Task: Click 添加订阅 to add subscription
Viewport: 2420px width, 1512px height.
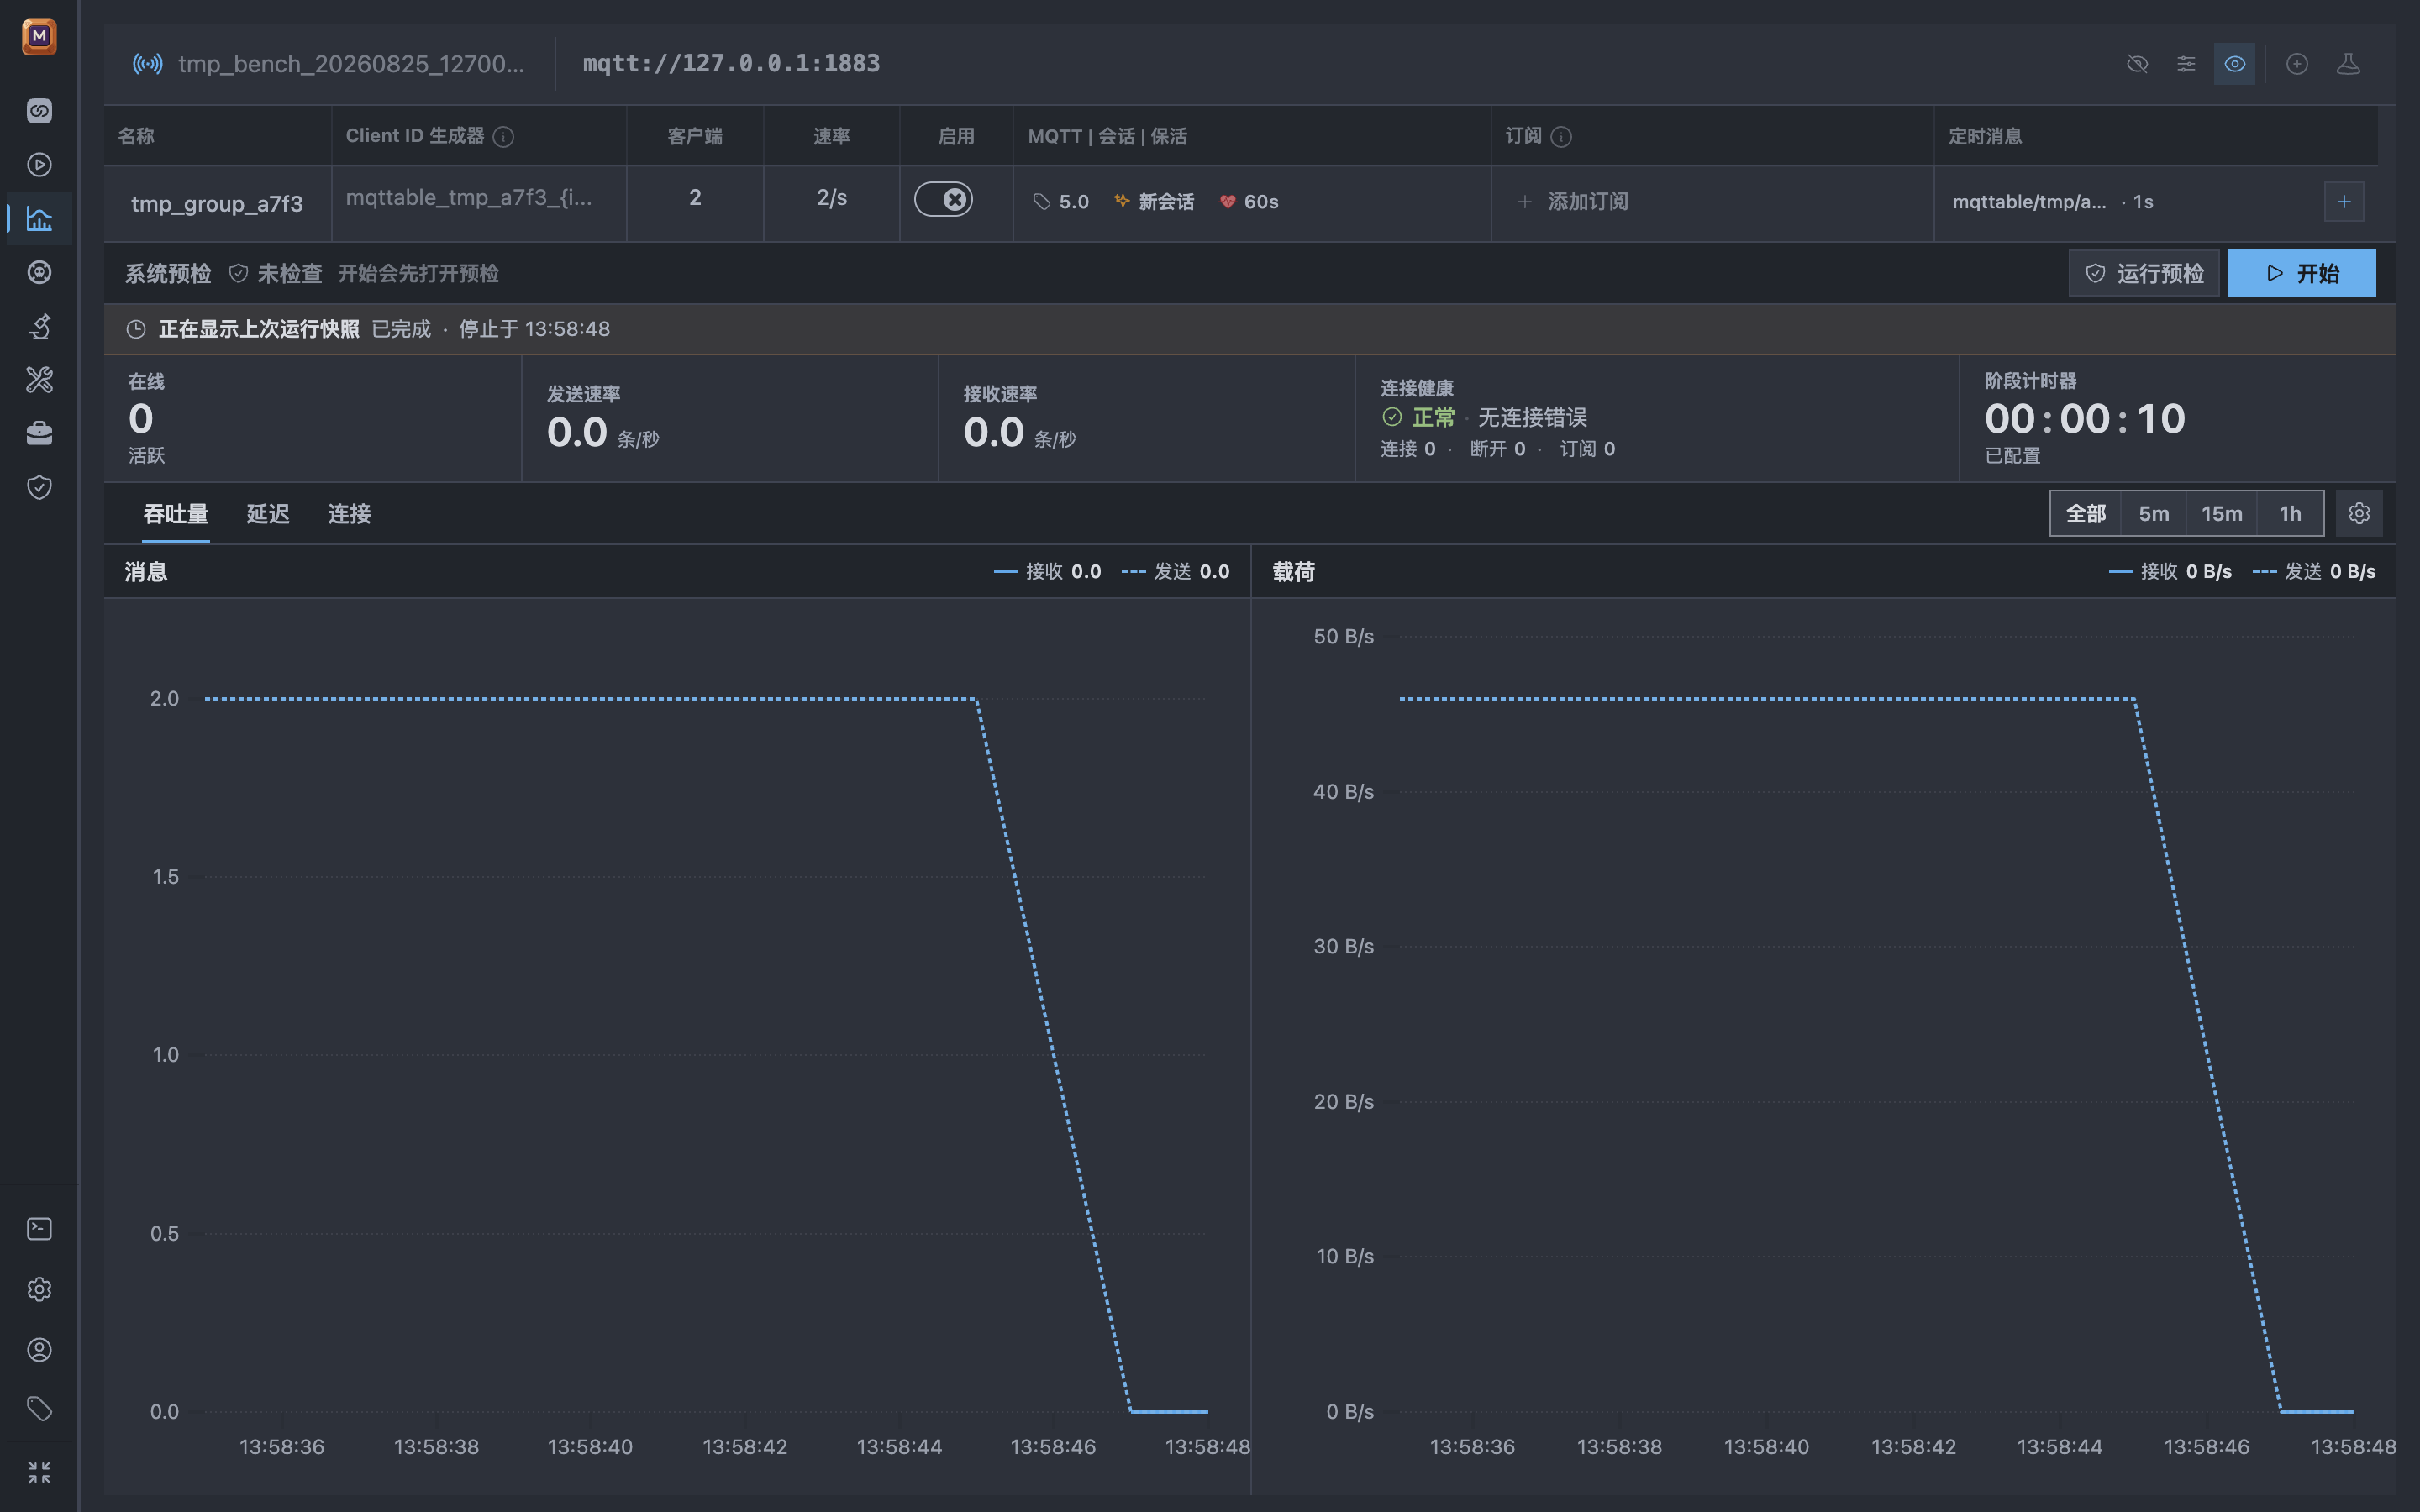Action: point(1573,202)
